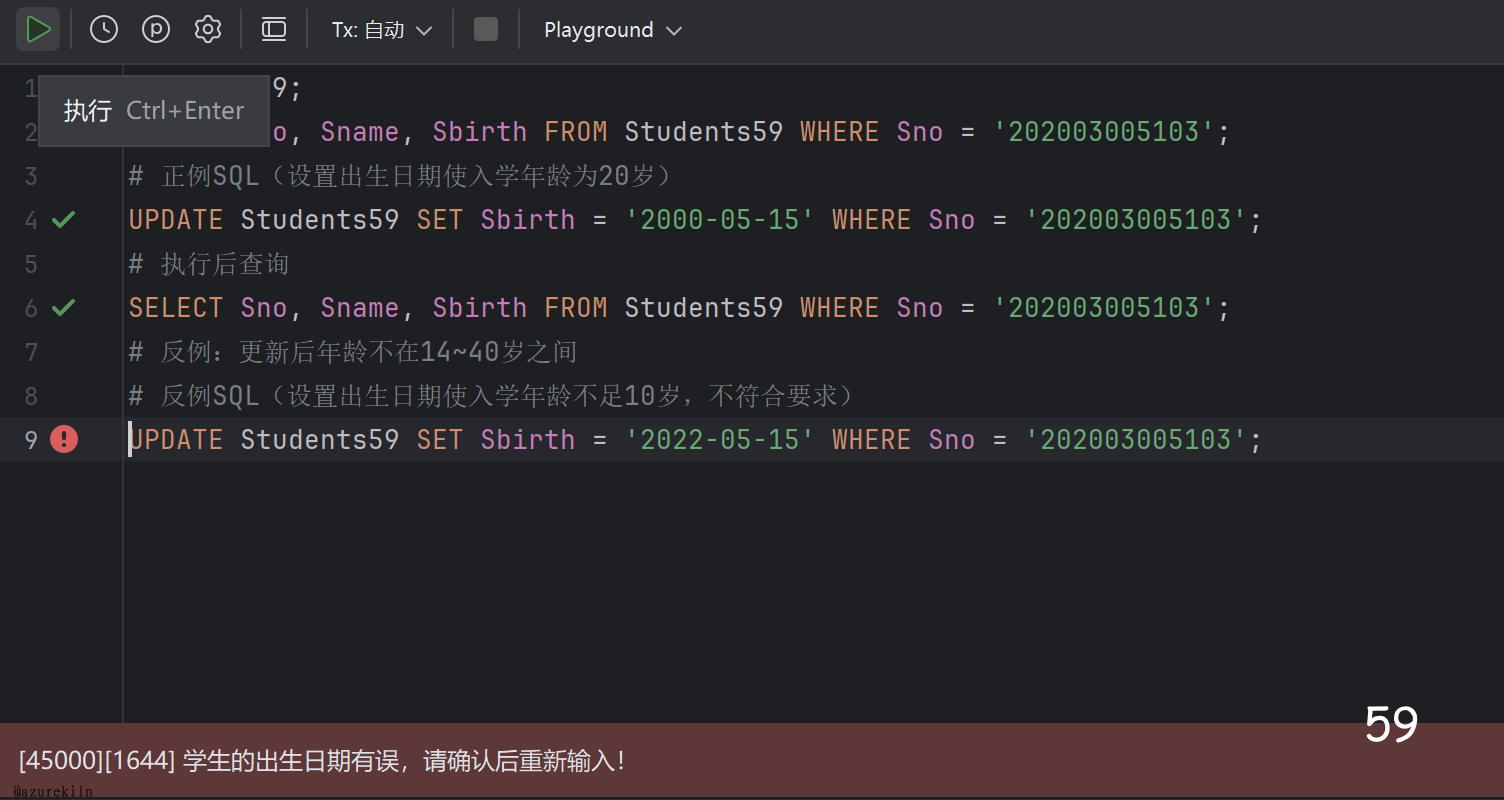Expand the Playground session dropdown
This screenshot has height=800, width=1504.
click(611, 30)
